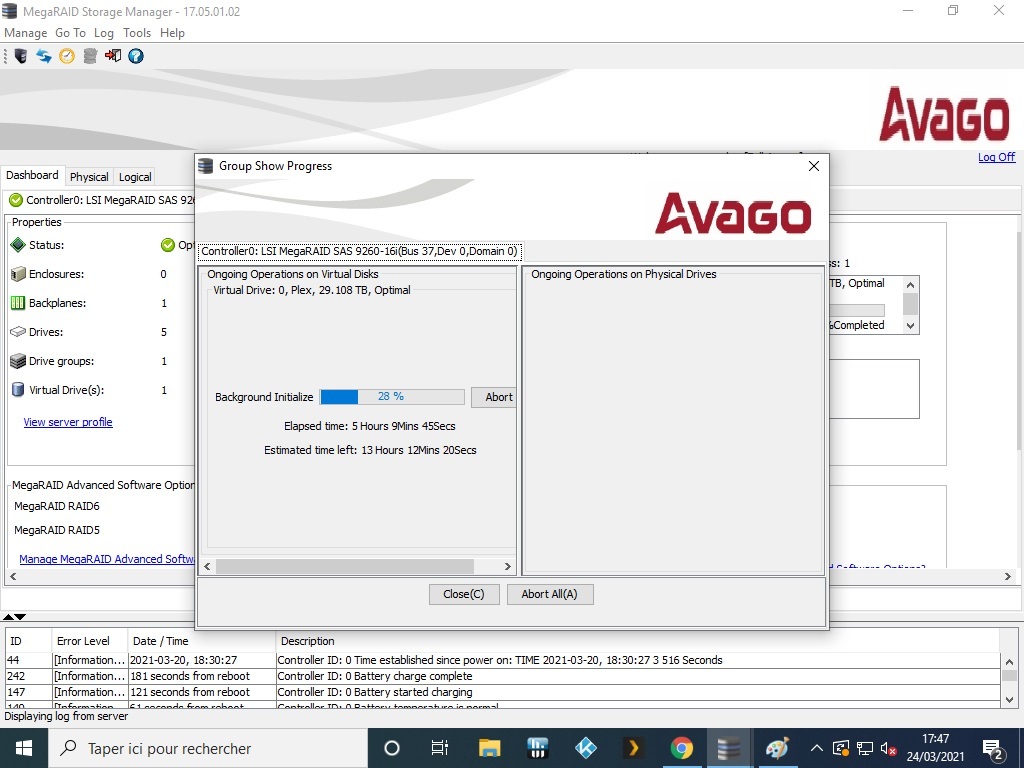Click the virtual drive list down arrow
Viewport: 1024px width, 768px height.
910,325
